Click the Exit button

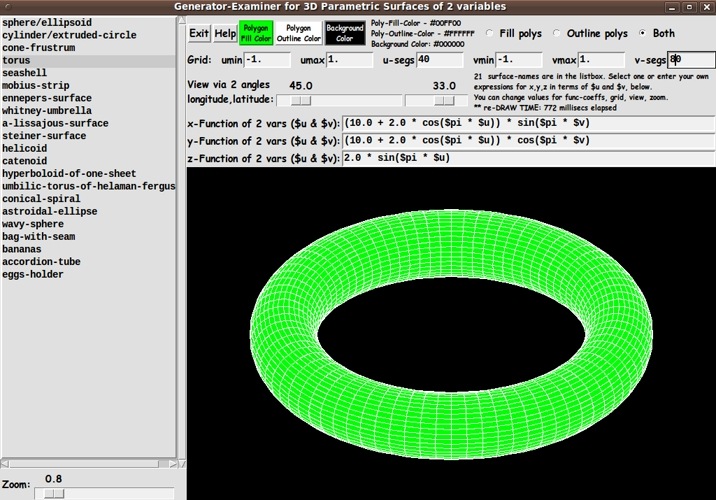click(200, 33)
